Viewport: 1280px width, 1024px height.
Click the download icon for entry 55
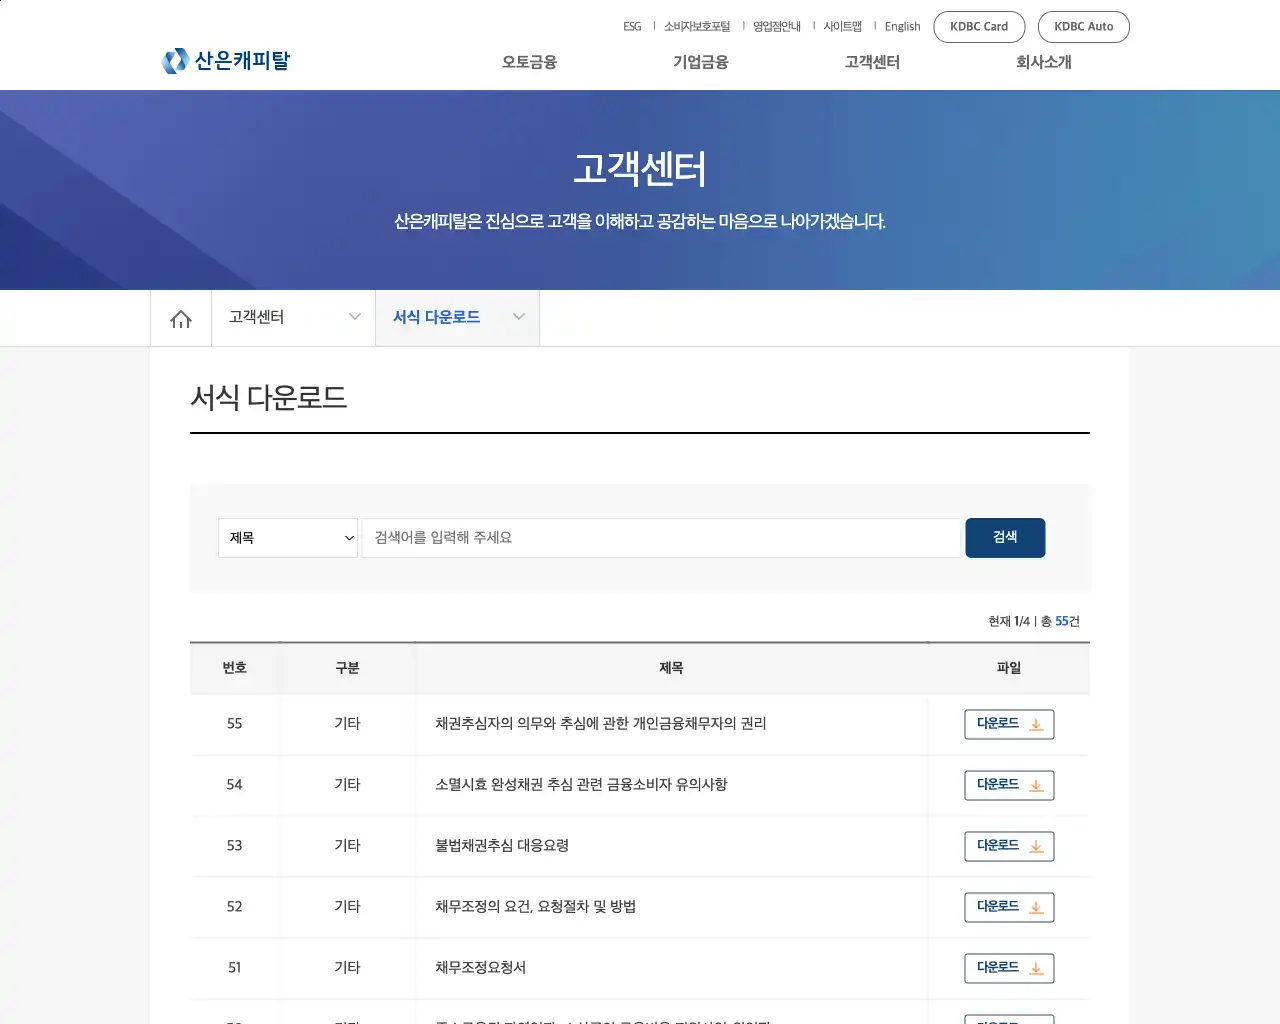point(1037,724)
